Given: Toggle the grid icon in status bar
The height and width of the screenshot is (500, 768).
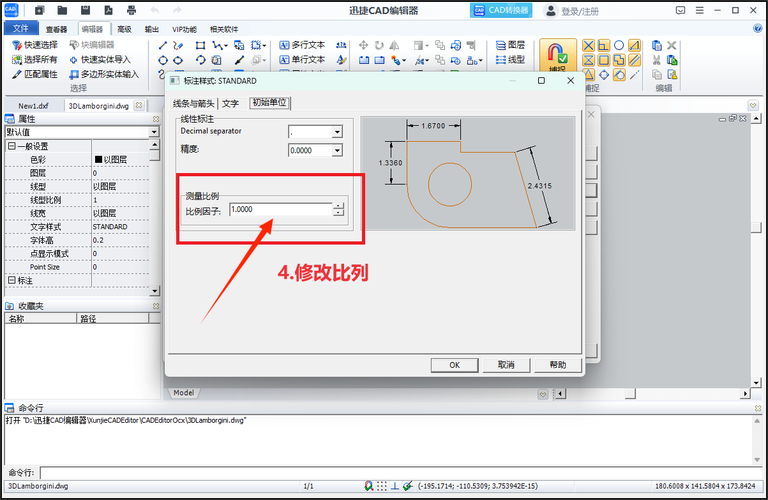Looking at the screenshot, I should pyautogui.click(x=382, y=486).
